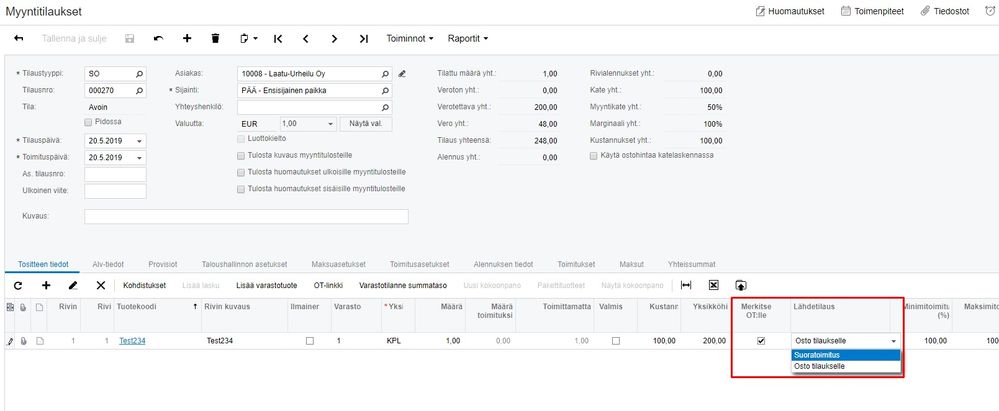Image resolution: width=999 pixels, height=411 pixels.
Task: Delete the selected grid row
Action: coord(100,285)
